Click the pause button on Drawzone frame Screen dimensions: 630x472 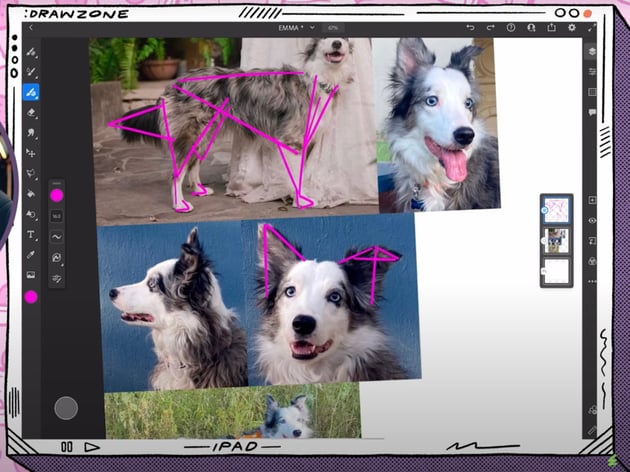(x=67, y=447)
